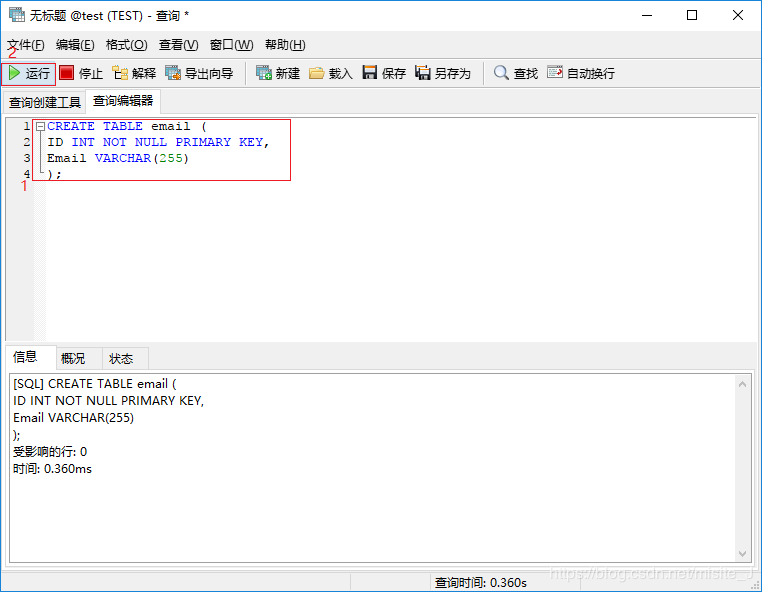Click the Save (保存) floppy icon
The height and width of the screenshot is (592, 762).
pos(370,73)
